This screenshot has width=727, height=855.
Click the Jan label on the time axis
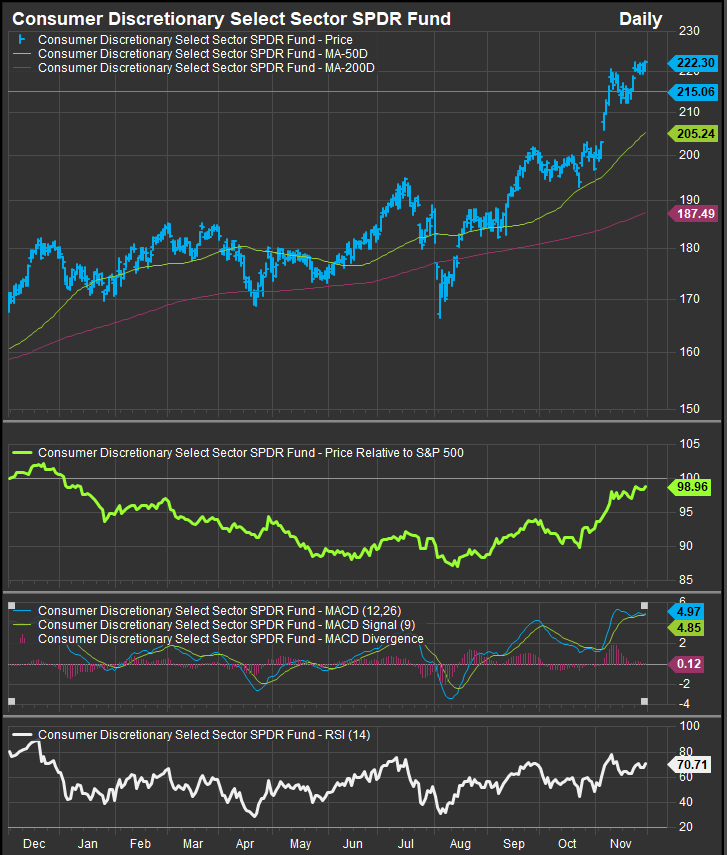tap(87, 844)
